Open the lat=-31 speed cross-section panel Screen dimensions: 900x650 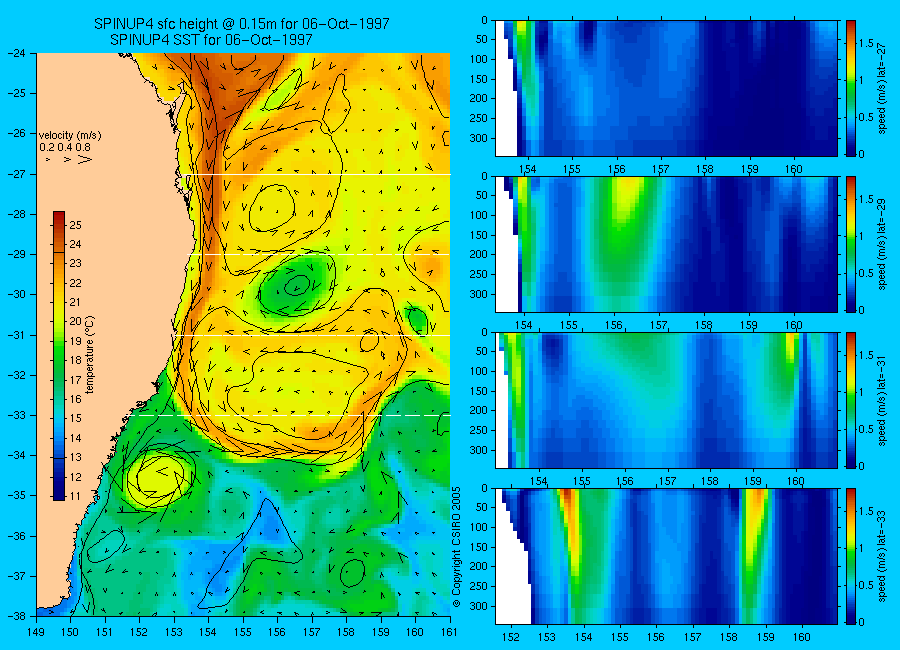[x=666, y=400]
